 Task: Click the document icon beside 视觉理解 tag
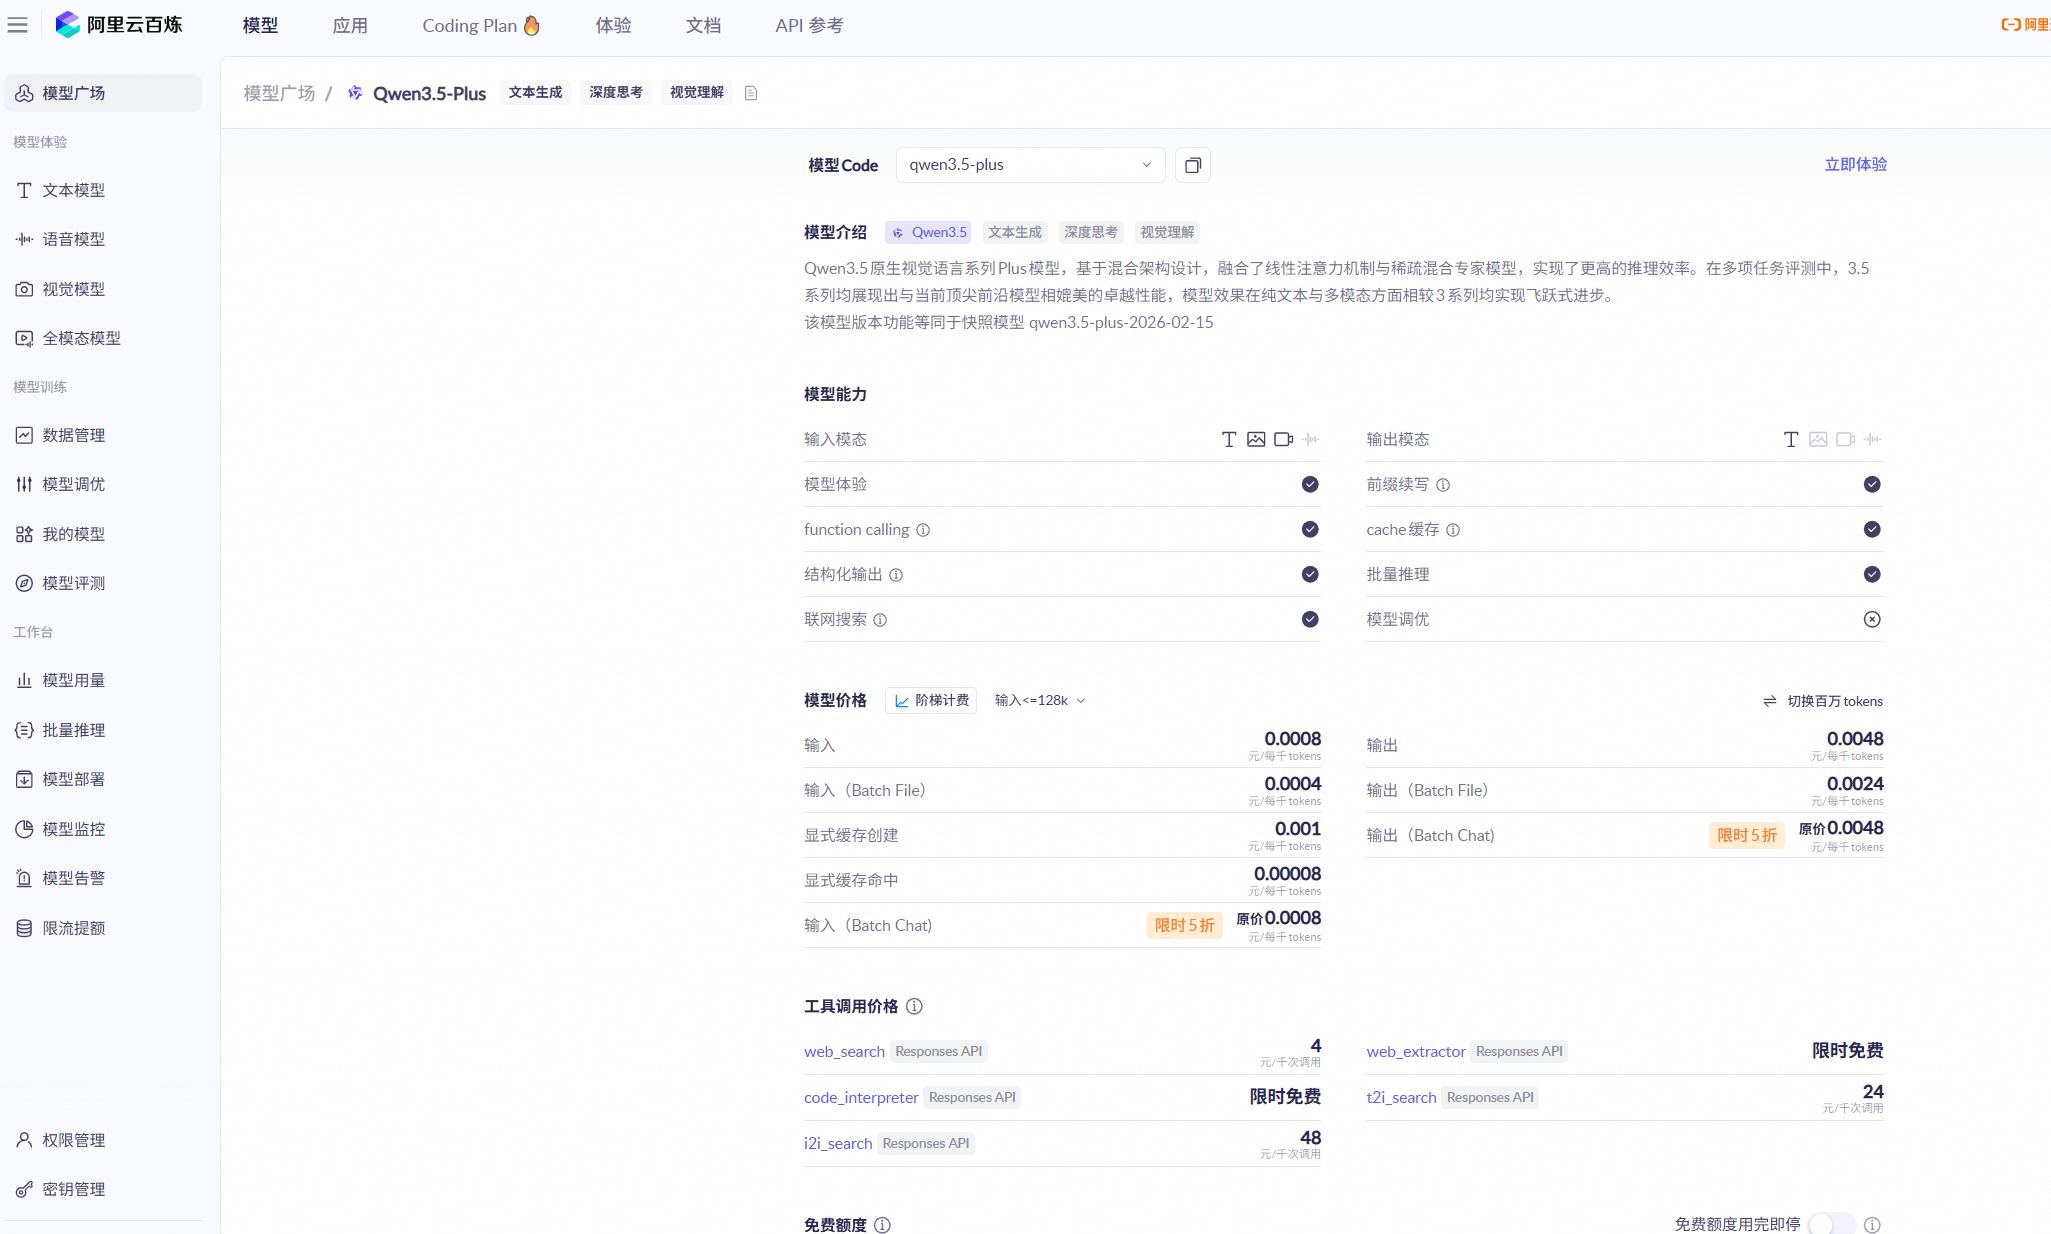[x=751, y=93]
